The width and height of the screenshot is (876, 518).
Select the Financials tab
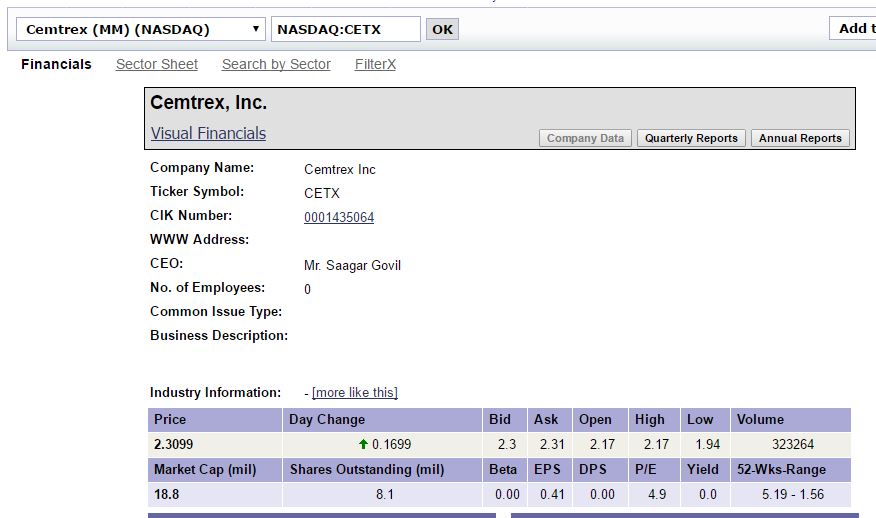pyautogui.click(x=56, y=64)
